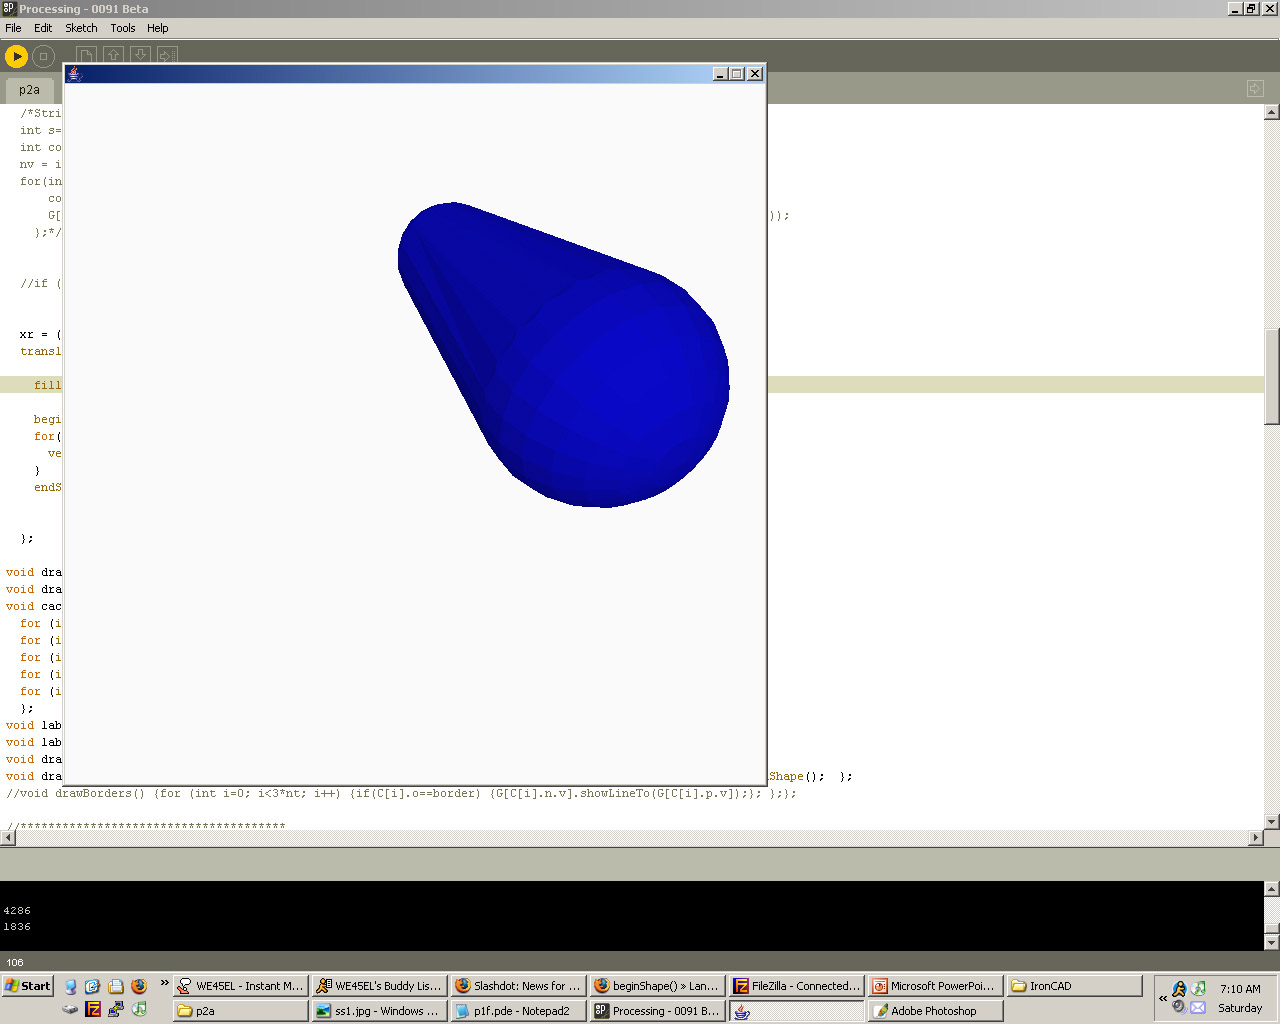
Task: Click the volume speaker tray icon
Action: (1179, 1007)
